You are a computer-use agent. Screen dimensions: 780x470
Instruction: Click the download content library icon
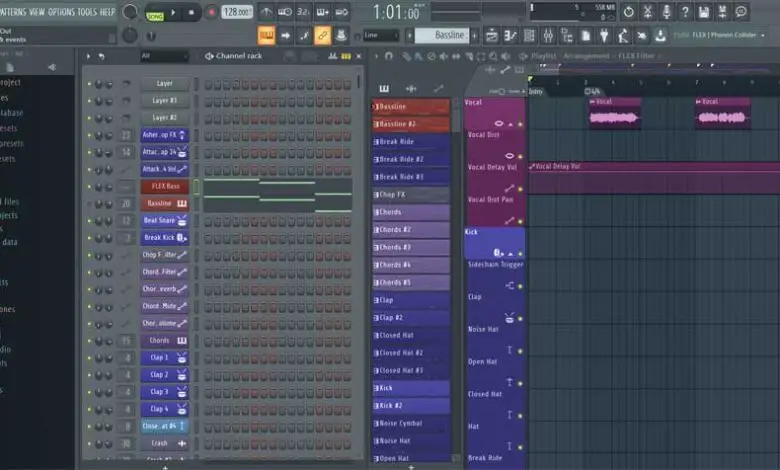coord(660,35)
